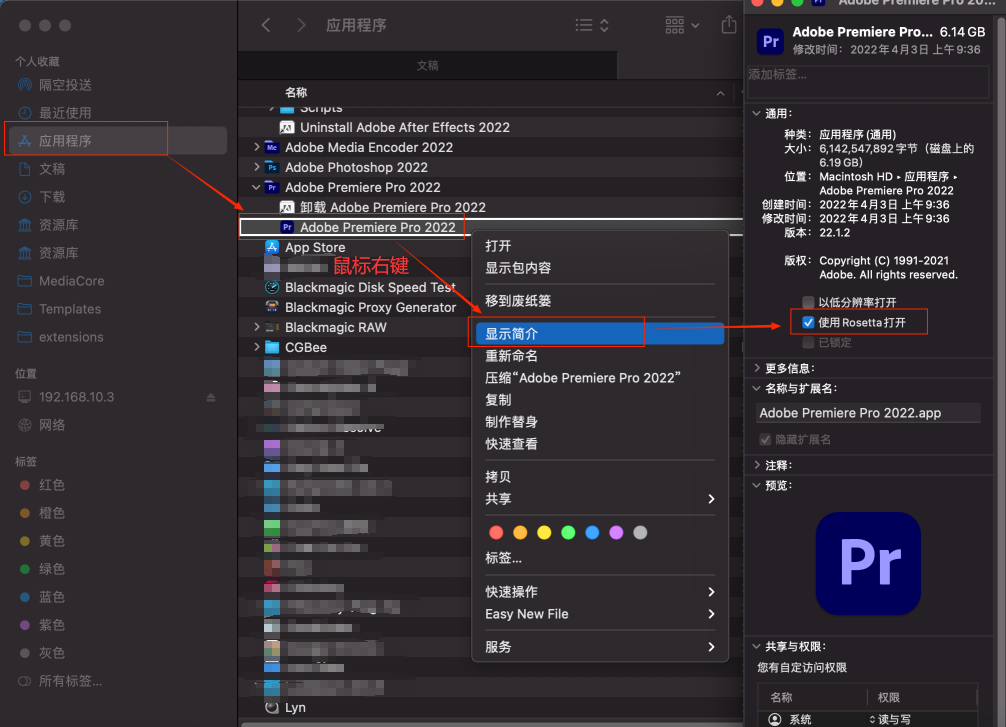This screenshot has width=1006, height=727.
Task: Click the 文稿 tab in Finder
Action: [x=427, y=65]
